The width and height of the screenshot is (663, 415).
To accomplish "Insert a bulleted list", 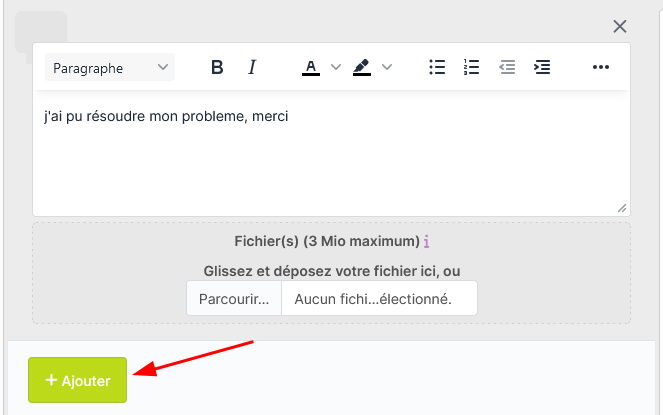I will [x=437, y=67].
